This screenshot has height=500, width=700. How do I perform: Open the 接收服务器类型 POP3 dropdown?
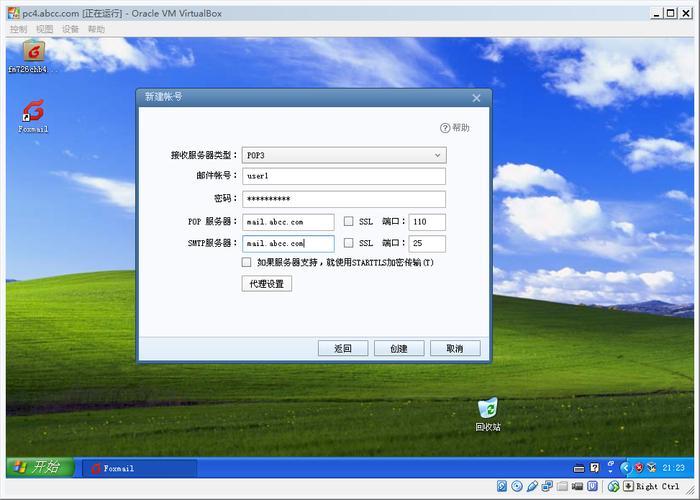(344, 155)
